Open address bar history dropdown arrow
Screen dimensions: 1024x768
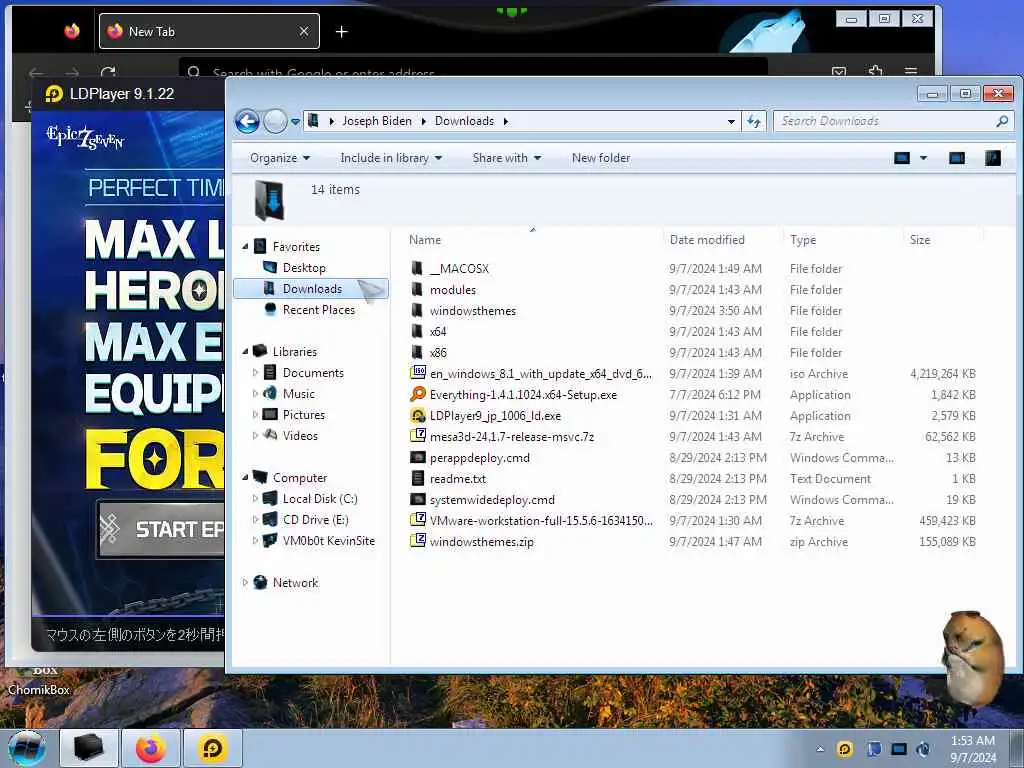pos(731,121)
